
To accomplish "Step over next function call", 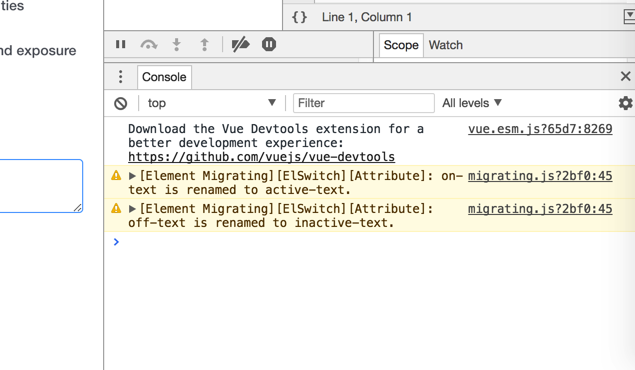I will [149, 44].
